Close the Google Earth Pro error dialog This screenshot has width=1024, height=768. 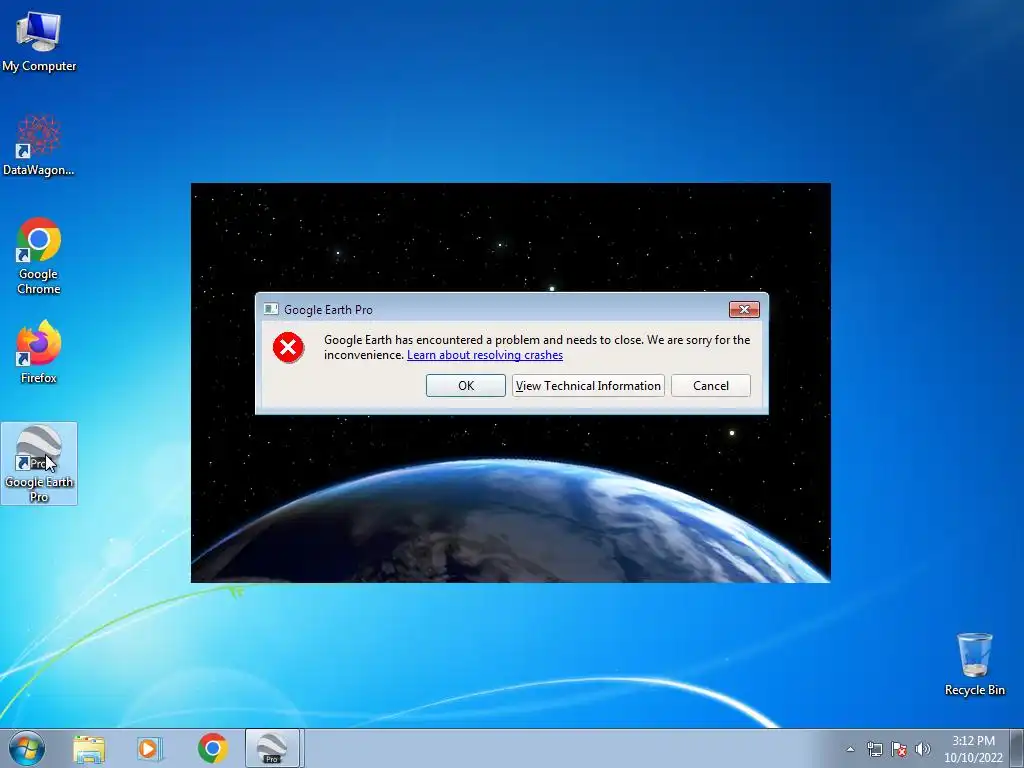(x=744, y=310)
